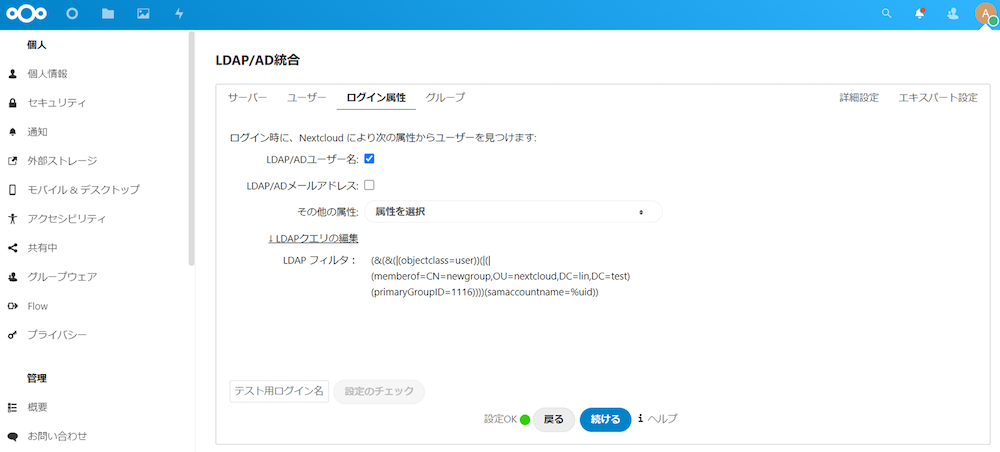Select the ログイン属性 tab

(376, 98)
